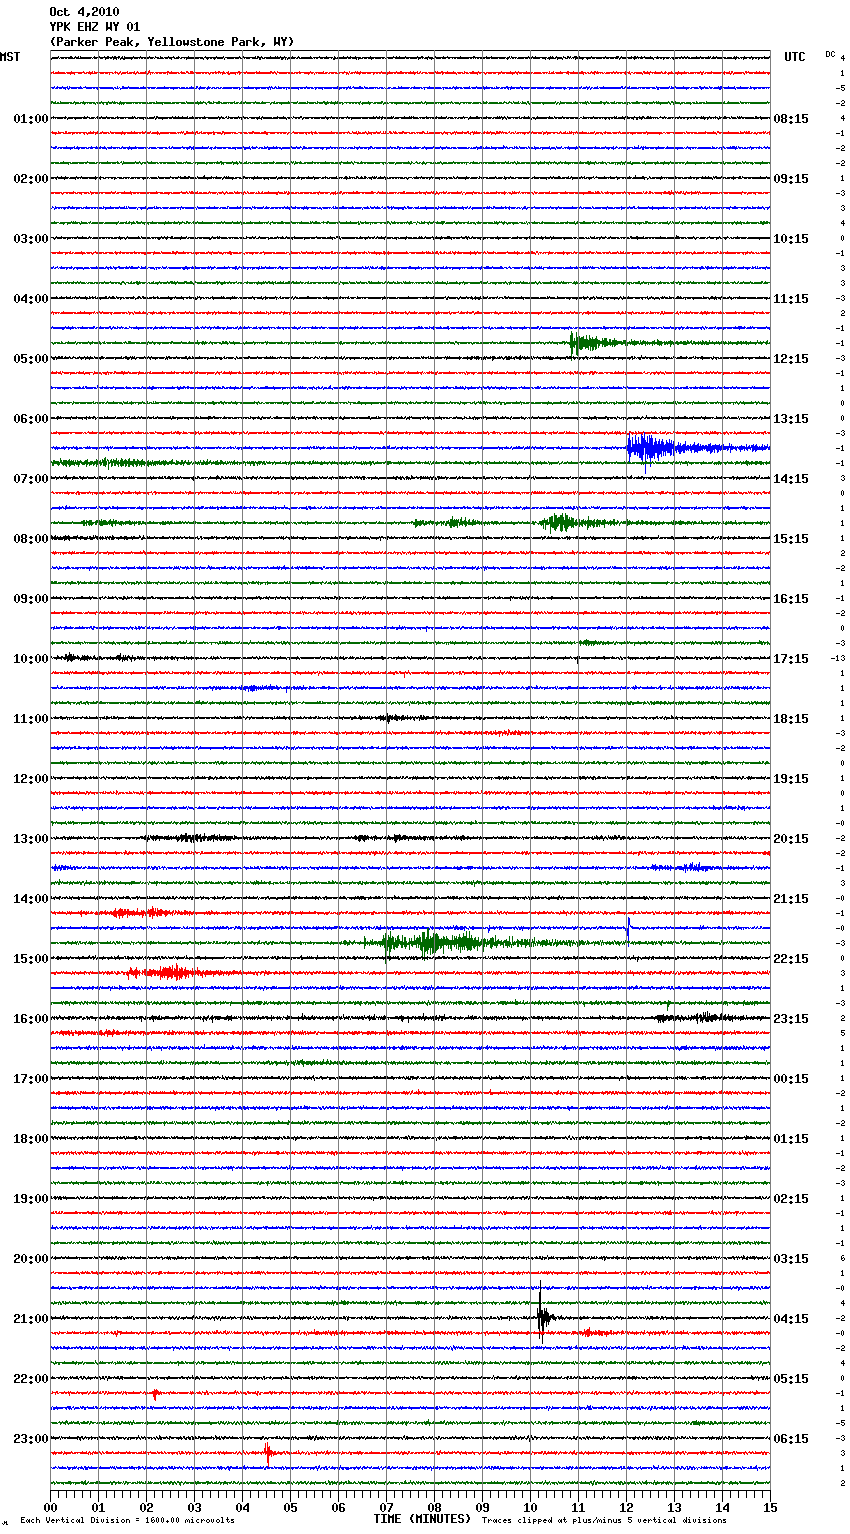Select the 21:00 MST row label

[x=31, y=1319]
